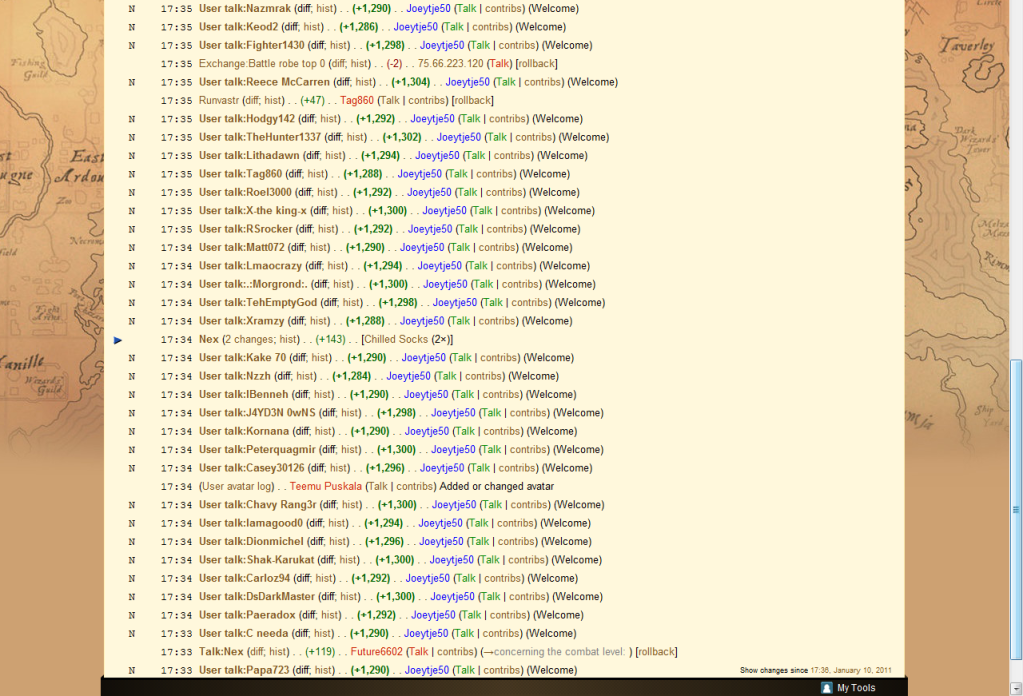Screen dimensions: 1023x696
Task: Open User talk:Papa723 page
Action: click(244, 670)
